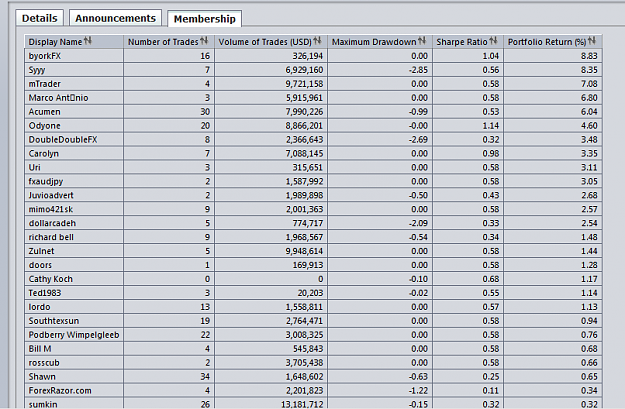Select the byorkFX member name
625x409 pixels.
click(x=45, y=56)
